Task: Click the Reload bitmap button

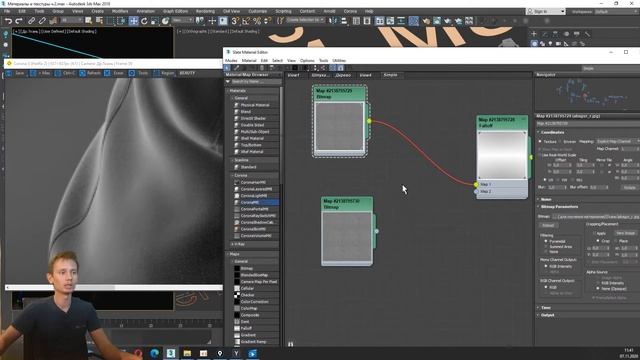Action: (x=548, y=225)
